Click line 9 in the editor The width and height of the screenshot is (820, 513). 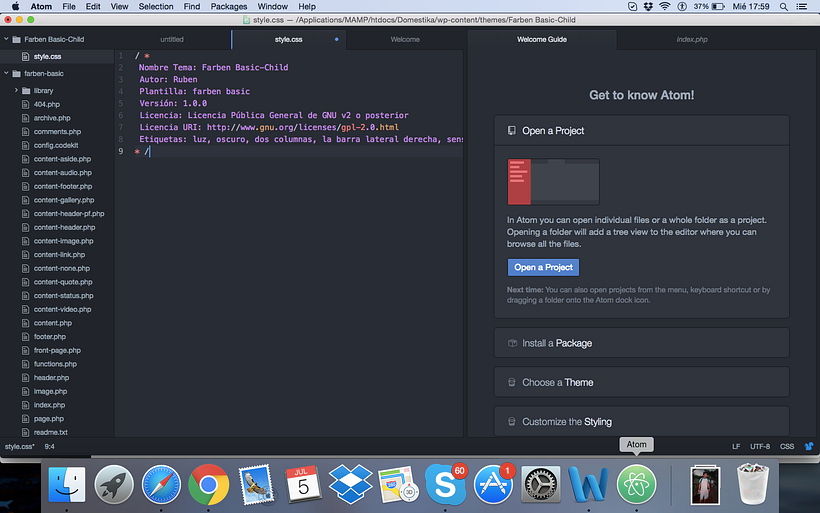[289, 151]
